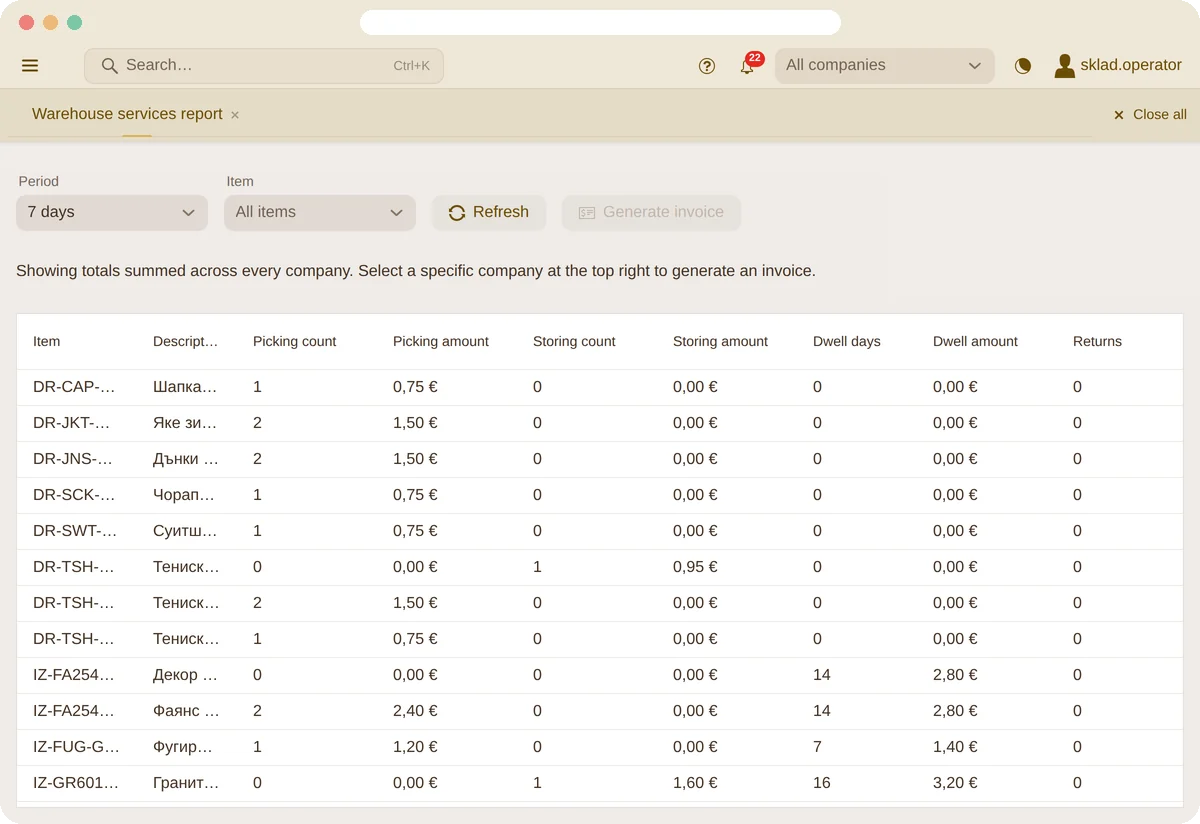
Task: Open notifications bell with 22 badge
Action: click(747, 66)
